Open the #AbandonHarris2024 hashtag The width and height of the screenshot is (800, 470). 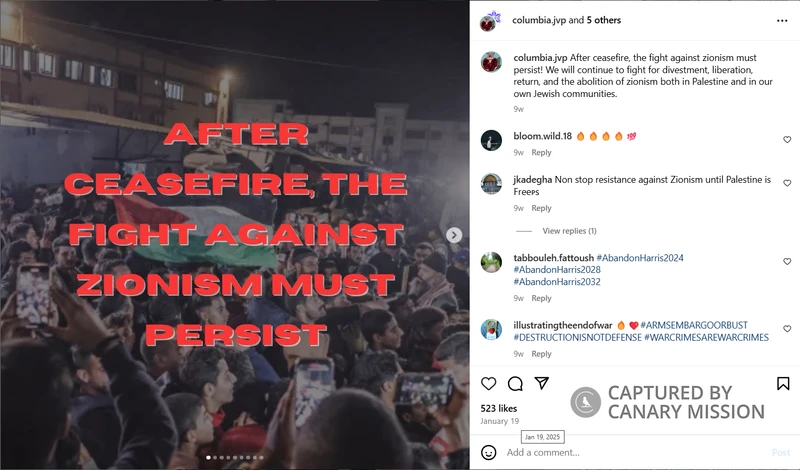pyautogui.click(x=640, y=258)
